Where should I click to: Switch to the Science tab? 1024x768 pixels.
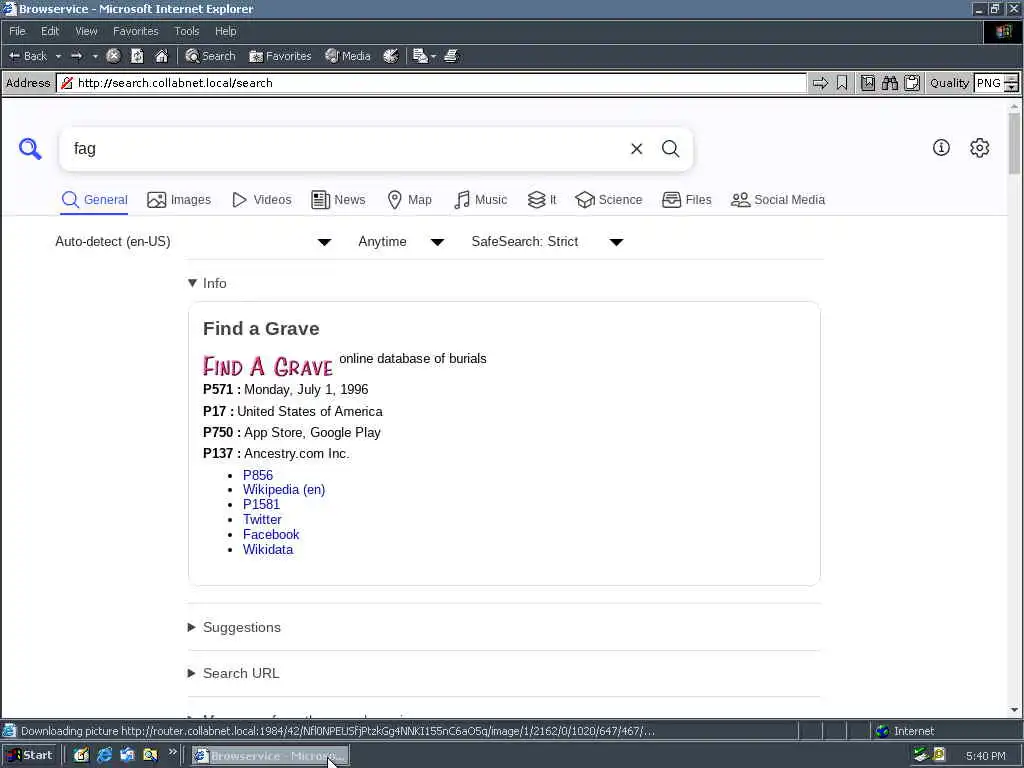(x=609, y=200)
